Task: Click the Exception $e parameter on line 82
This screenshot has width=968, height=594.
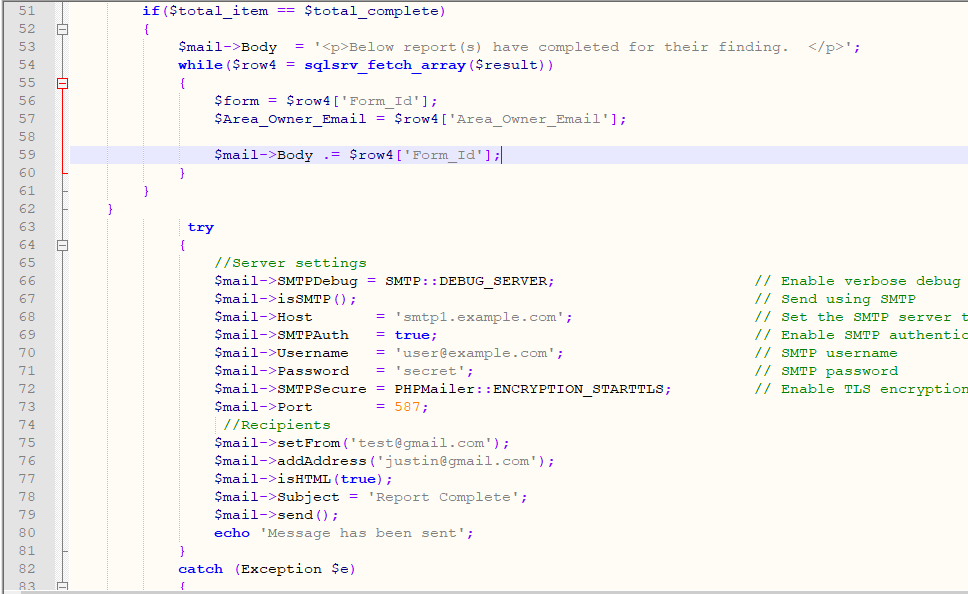Action: 294,569
